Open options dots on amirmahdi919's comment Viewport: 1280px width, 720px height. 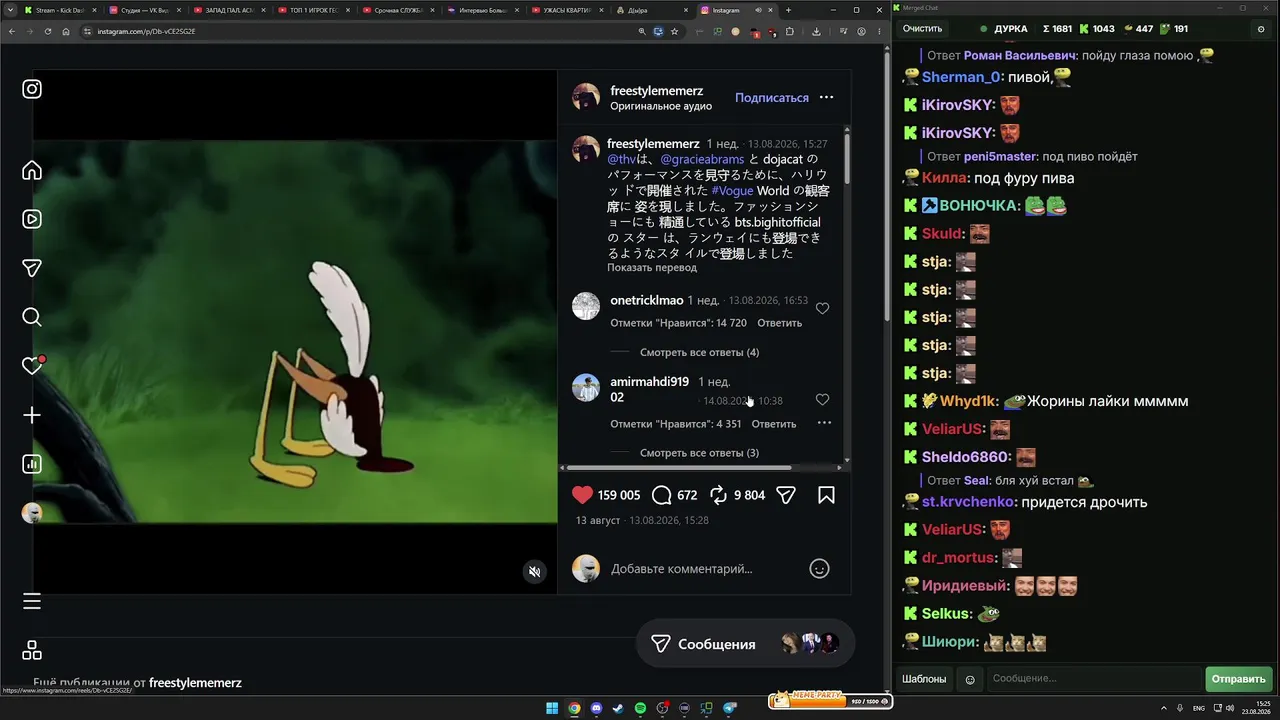click(x=824, y=423)
